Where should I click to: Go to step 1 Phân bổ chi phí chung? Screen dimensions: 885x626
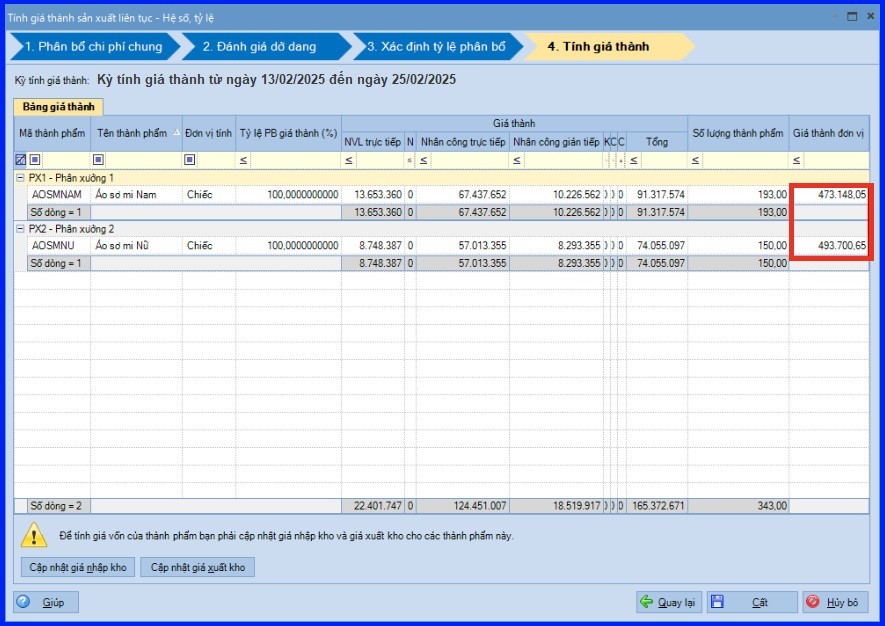[x=92, y=46]
